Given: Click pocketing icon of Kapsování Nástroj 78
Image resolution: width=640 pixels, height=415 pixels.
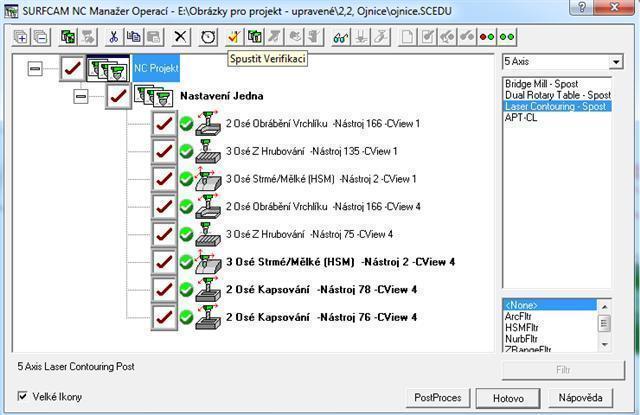Looking at the screenshot, I should (x=208, y=290).
